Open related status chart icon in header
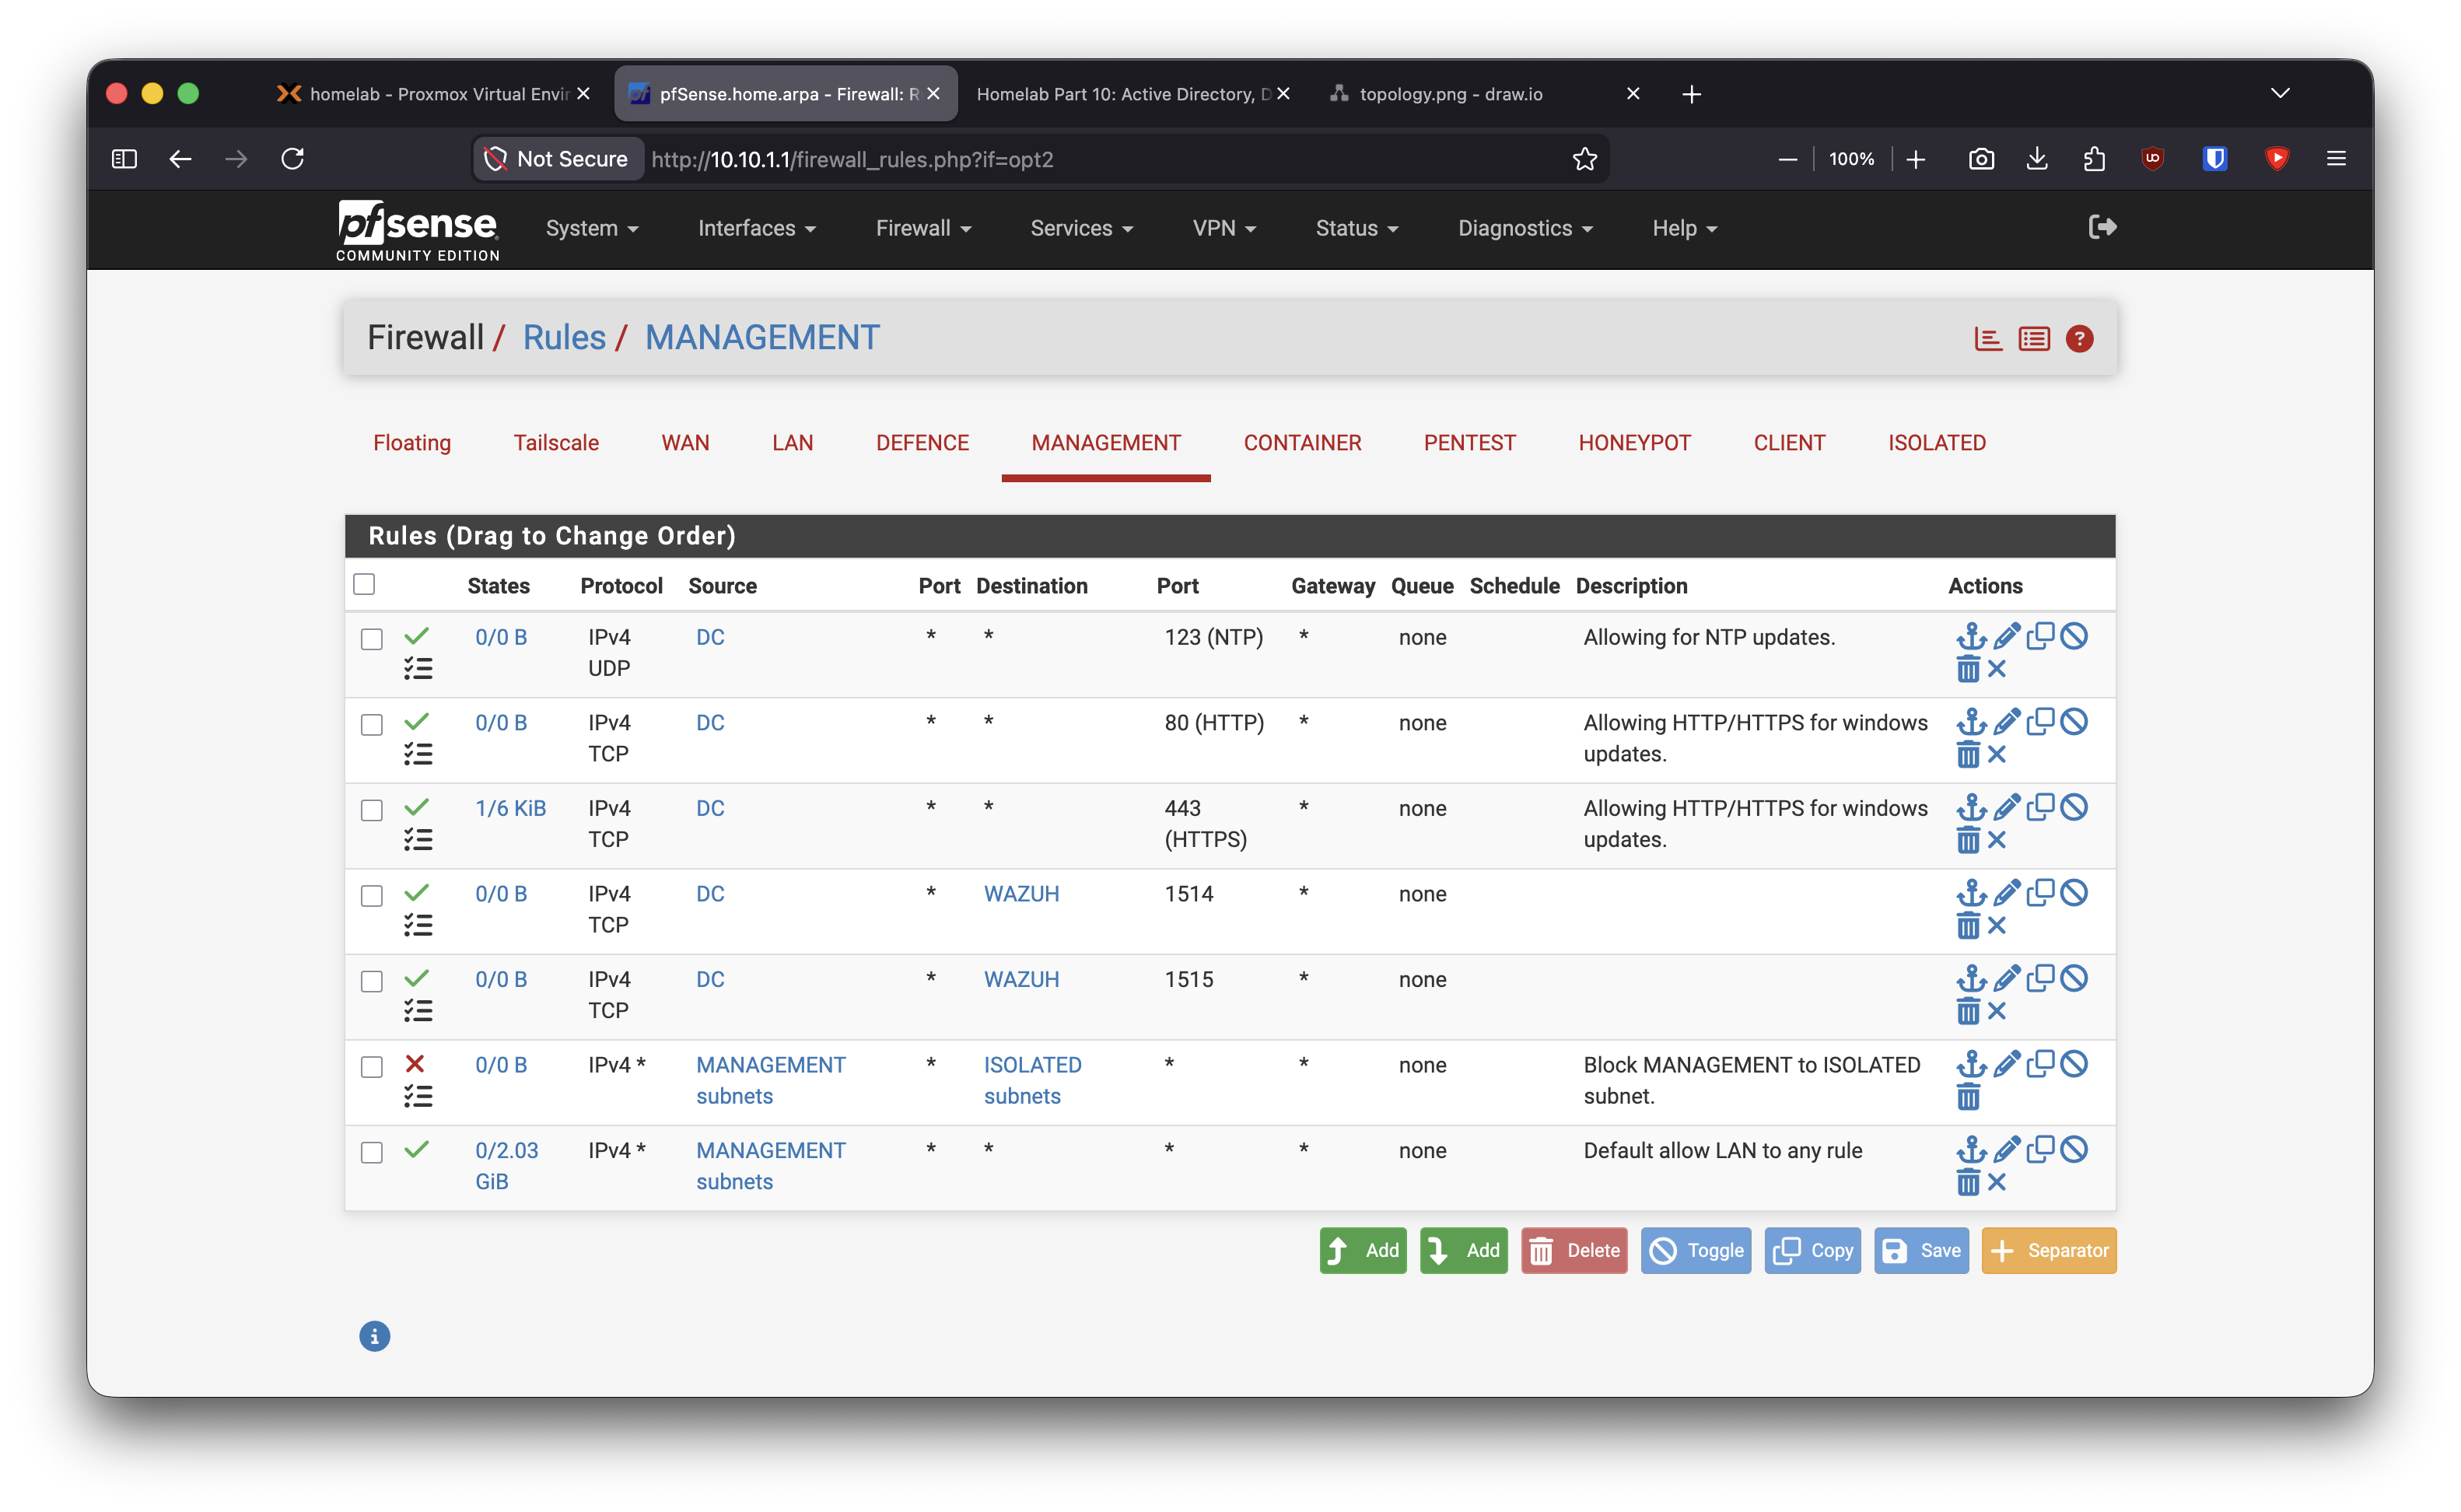2461x1512 pixels. tap(1988, 339)
